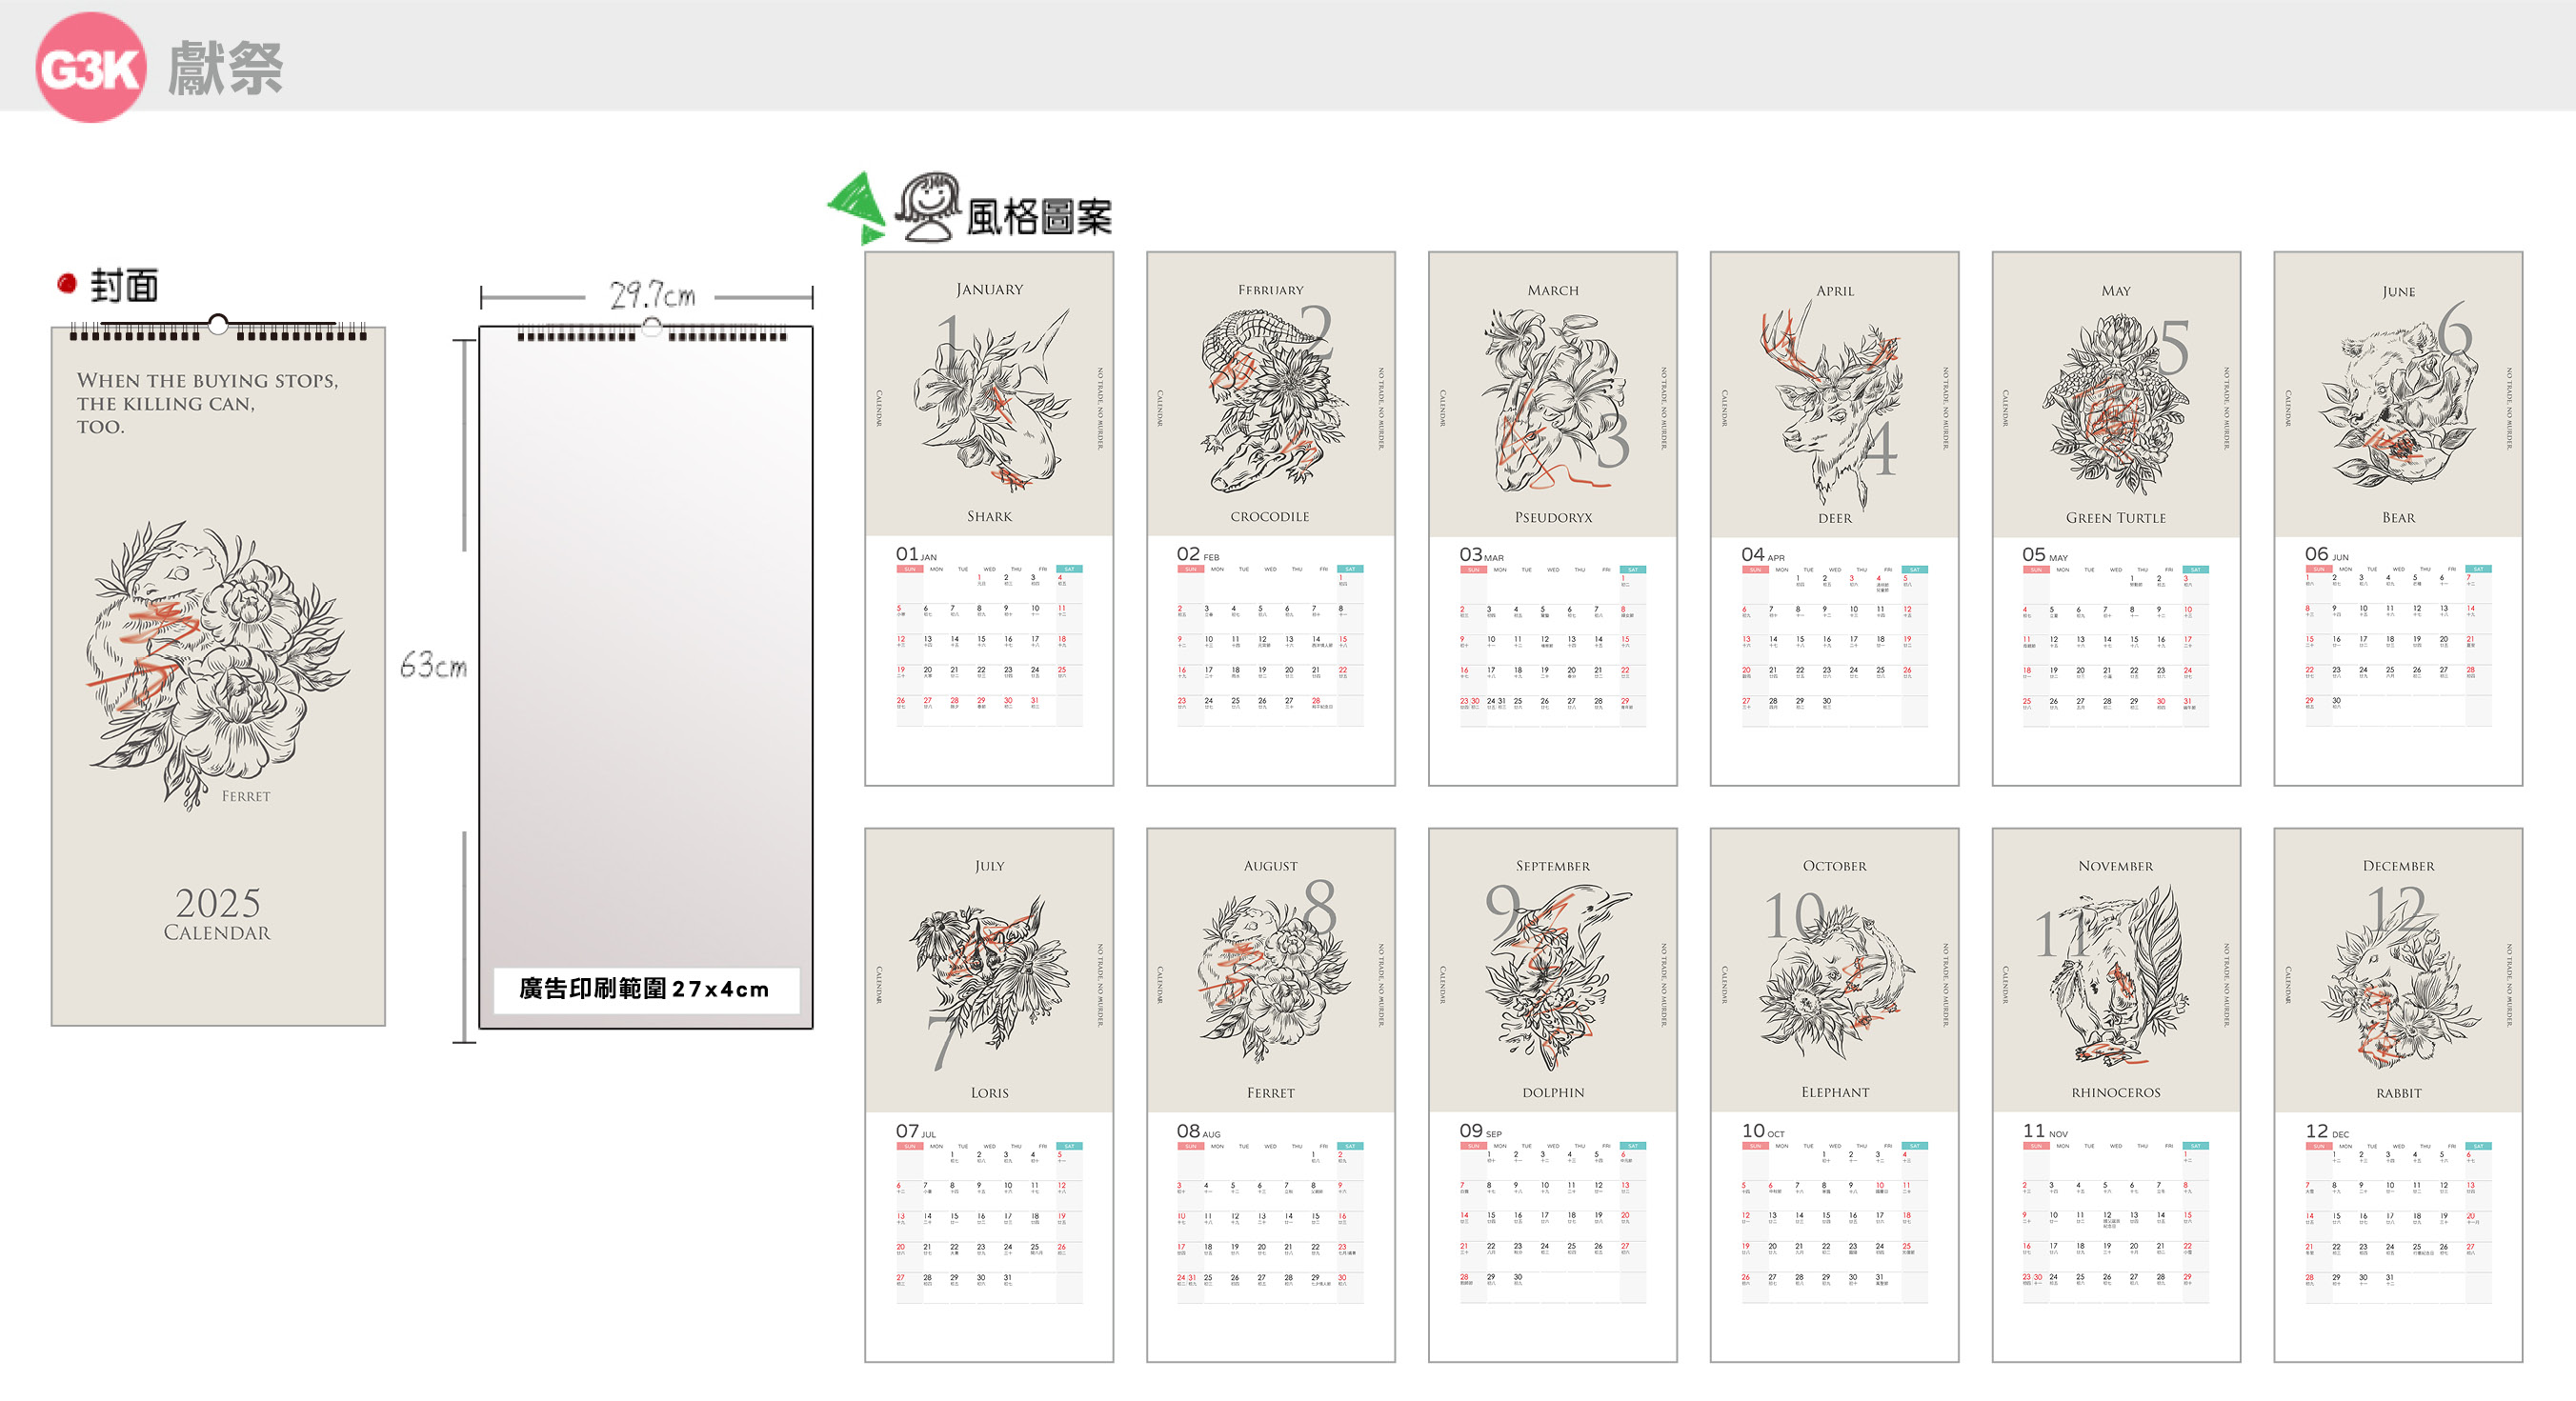Select the January Shark calendar page

coord(989,518)
